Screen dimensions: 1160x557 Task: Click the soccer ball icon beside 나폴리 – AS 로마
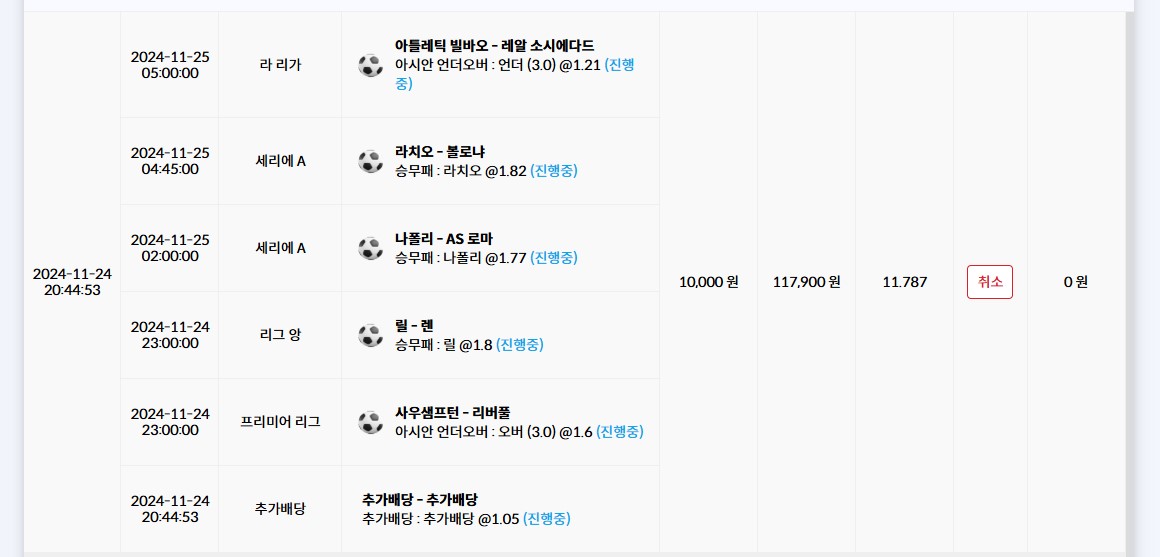coord(370,248)
